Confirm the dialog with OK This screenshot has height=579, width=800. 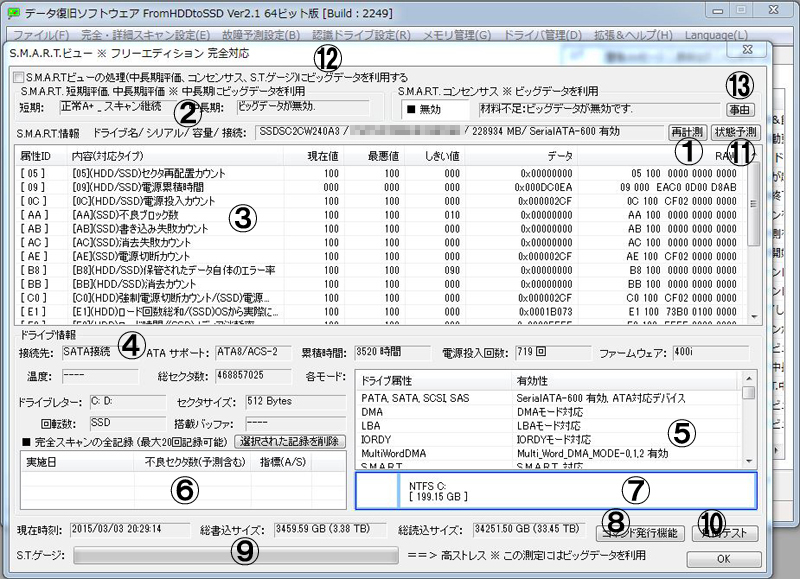point(723,559)
